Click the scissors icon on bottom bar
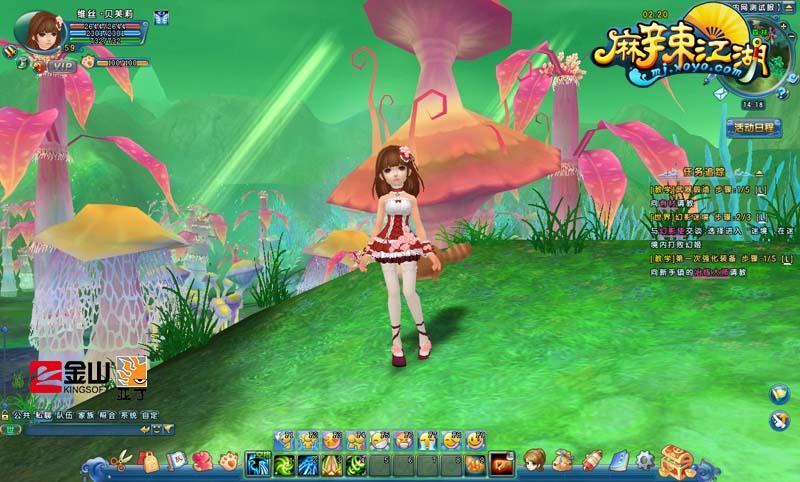Screen dimensions: 800x482 [121, 461]
